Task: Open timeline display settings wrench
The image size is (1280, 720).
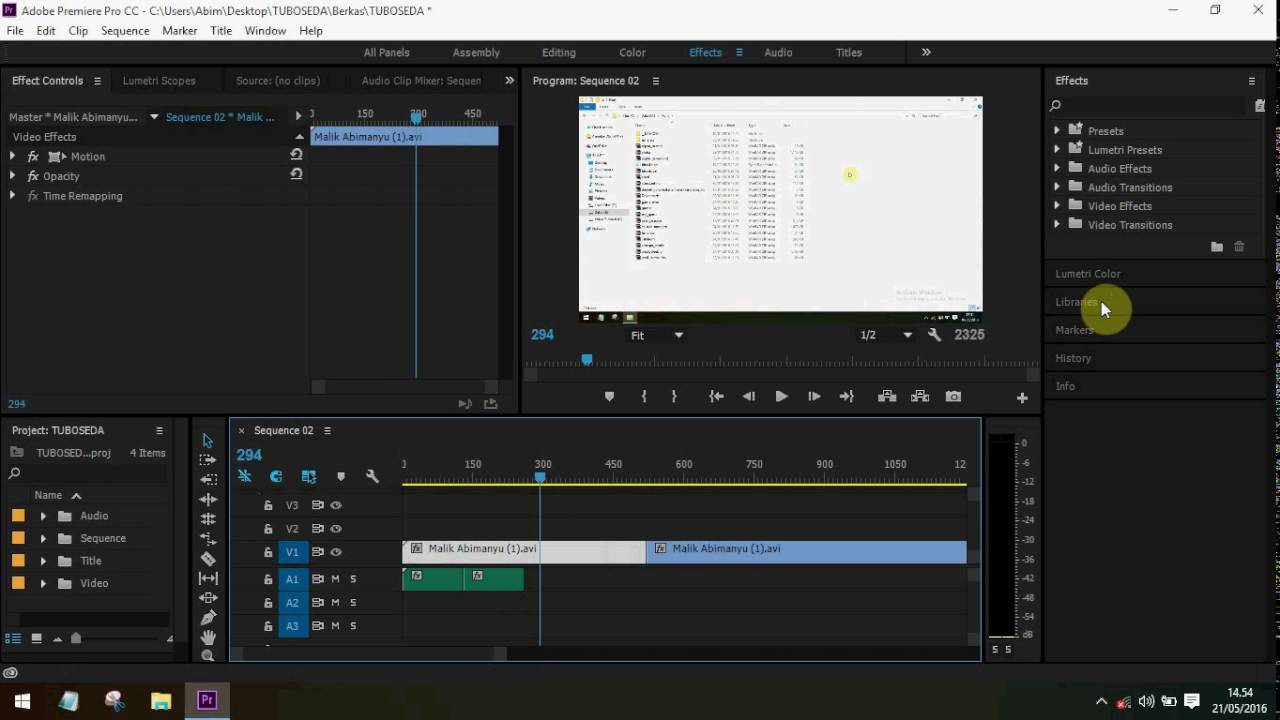Action: 372,477
